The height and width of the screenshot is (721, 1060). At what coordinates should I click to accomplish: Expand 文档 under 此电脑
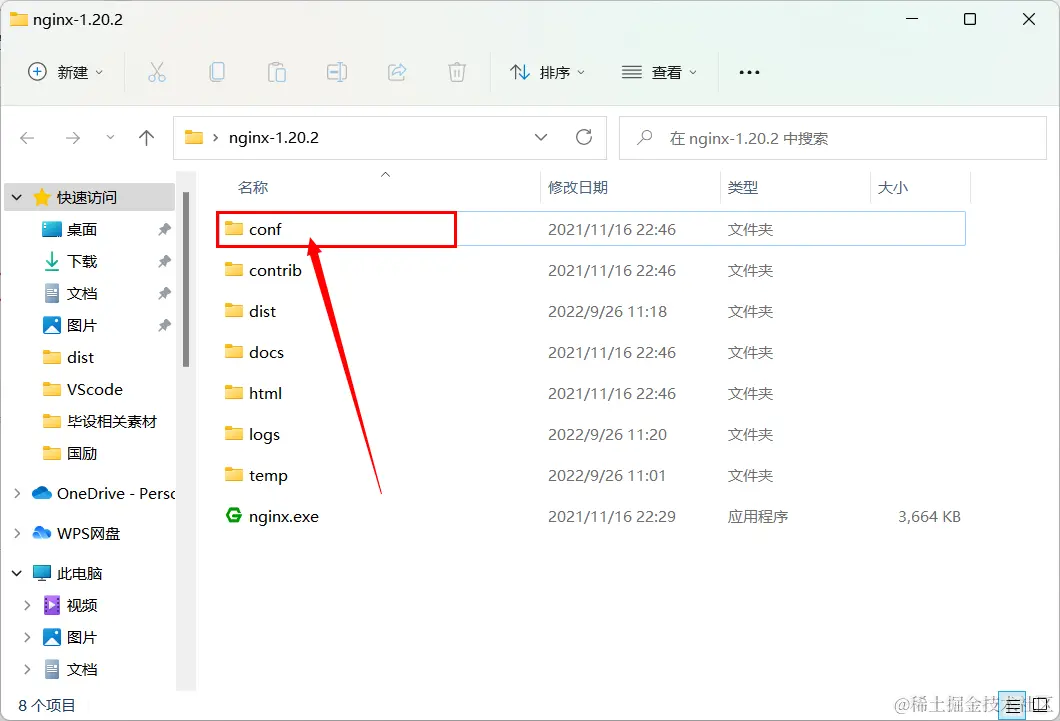tap(27, 670)
